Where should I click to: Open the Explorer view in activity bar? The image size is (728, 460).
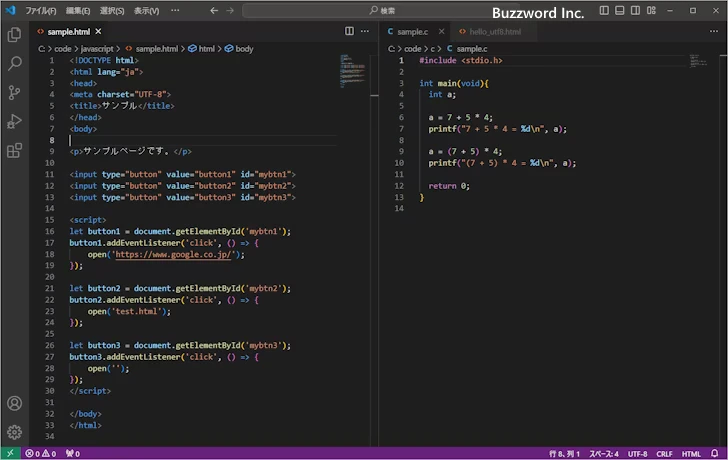pos(14,35)
